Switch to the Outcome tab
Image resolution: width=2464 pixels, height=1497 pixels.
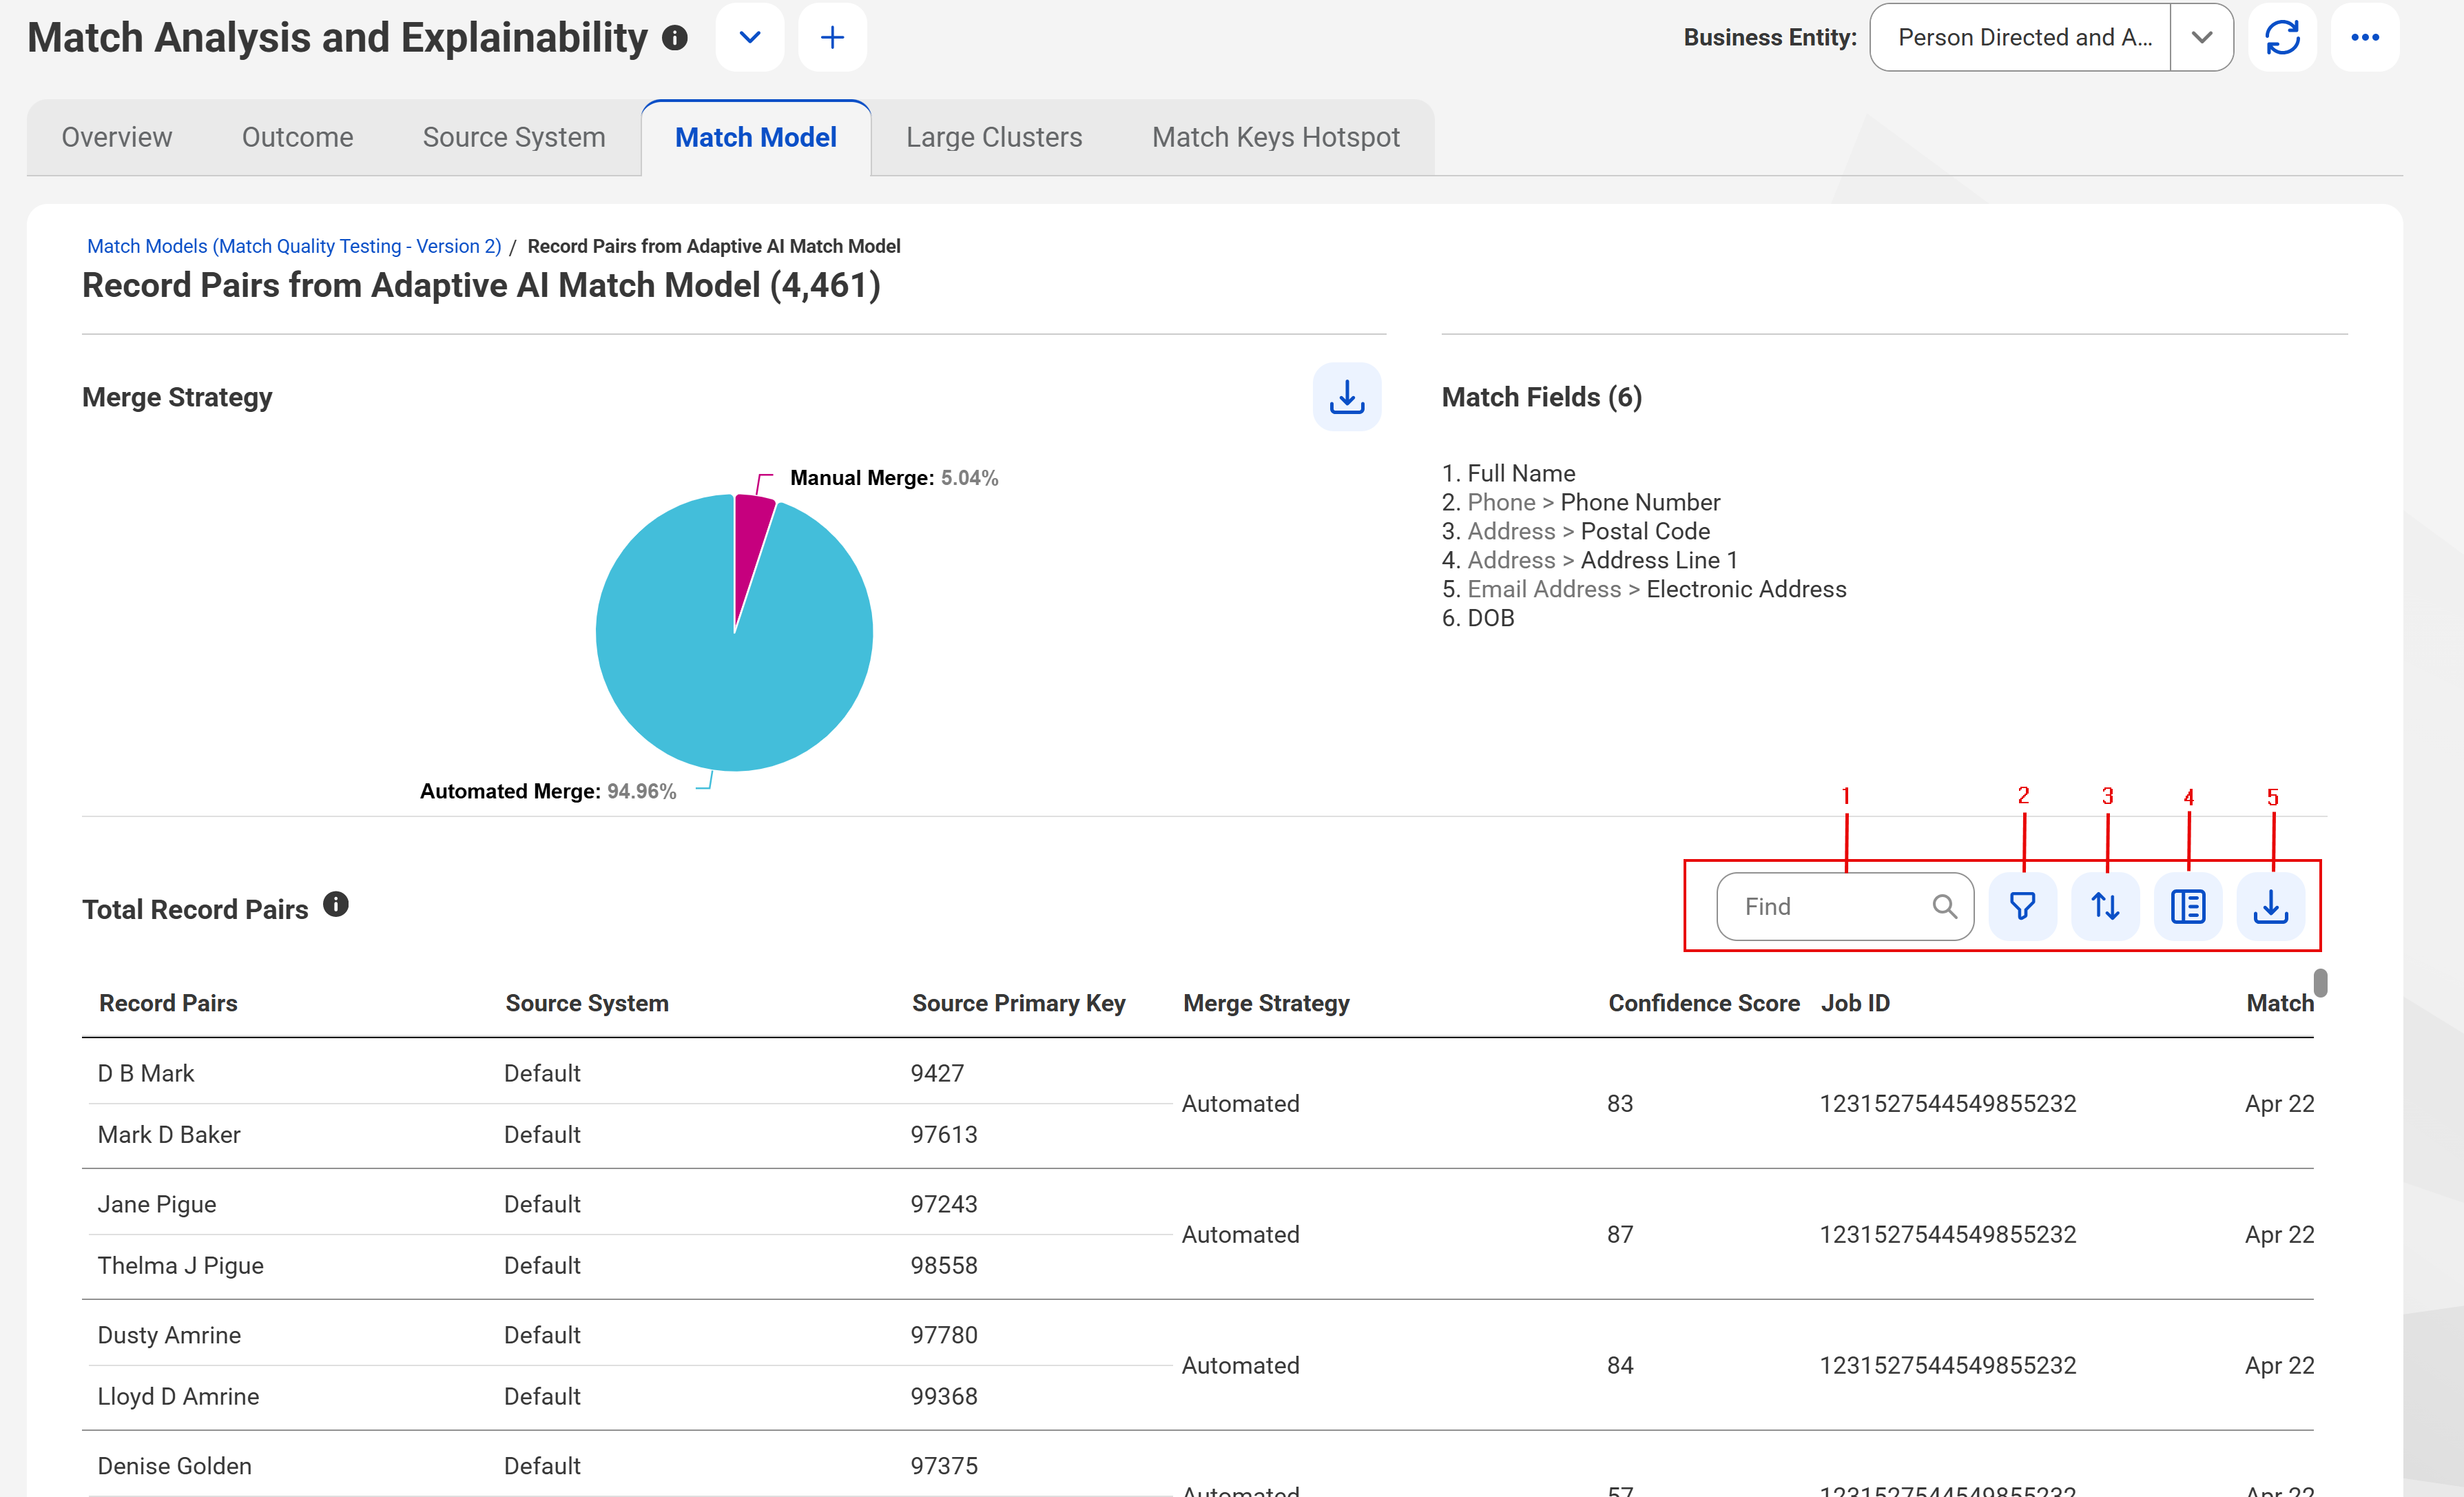297,137
